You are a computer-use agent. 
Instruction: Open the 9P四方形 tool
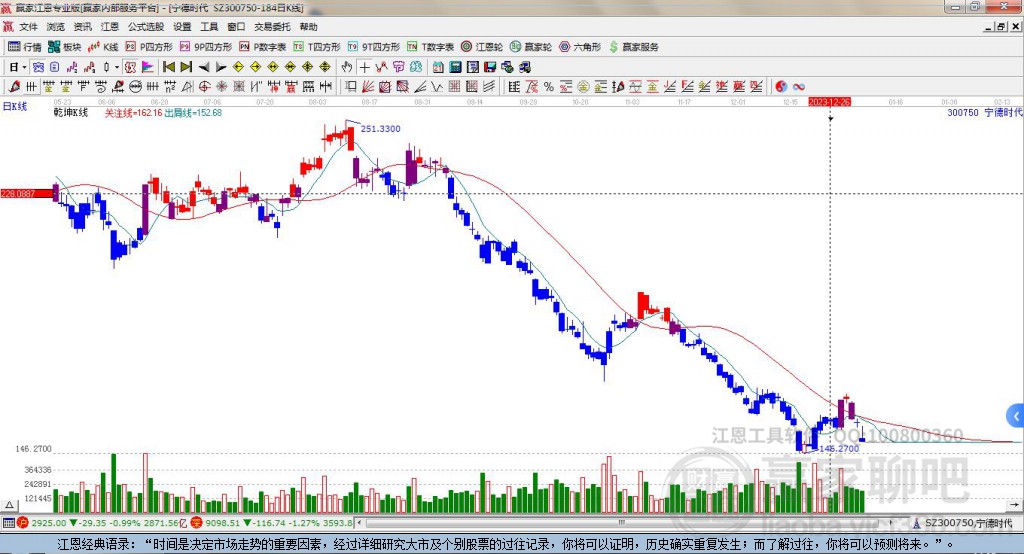(x=206, y=47)
